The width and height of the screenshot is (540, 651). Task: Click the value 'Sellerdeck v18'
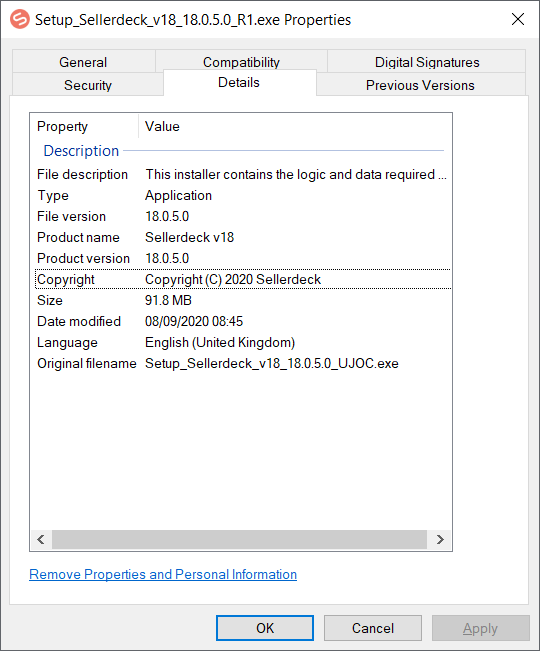point(190,237)
